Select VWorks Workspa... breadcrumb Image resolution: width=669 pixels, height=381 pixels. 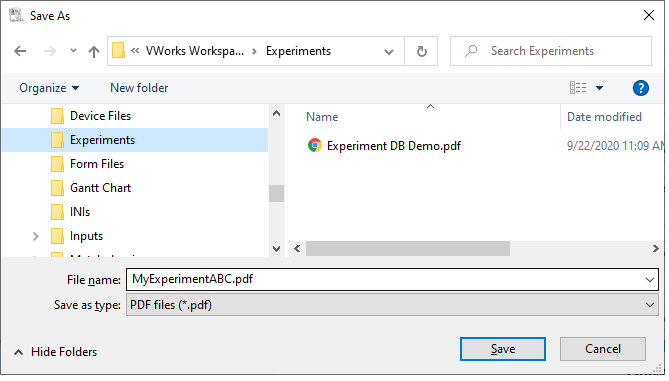[x=195, y=51]
